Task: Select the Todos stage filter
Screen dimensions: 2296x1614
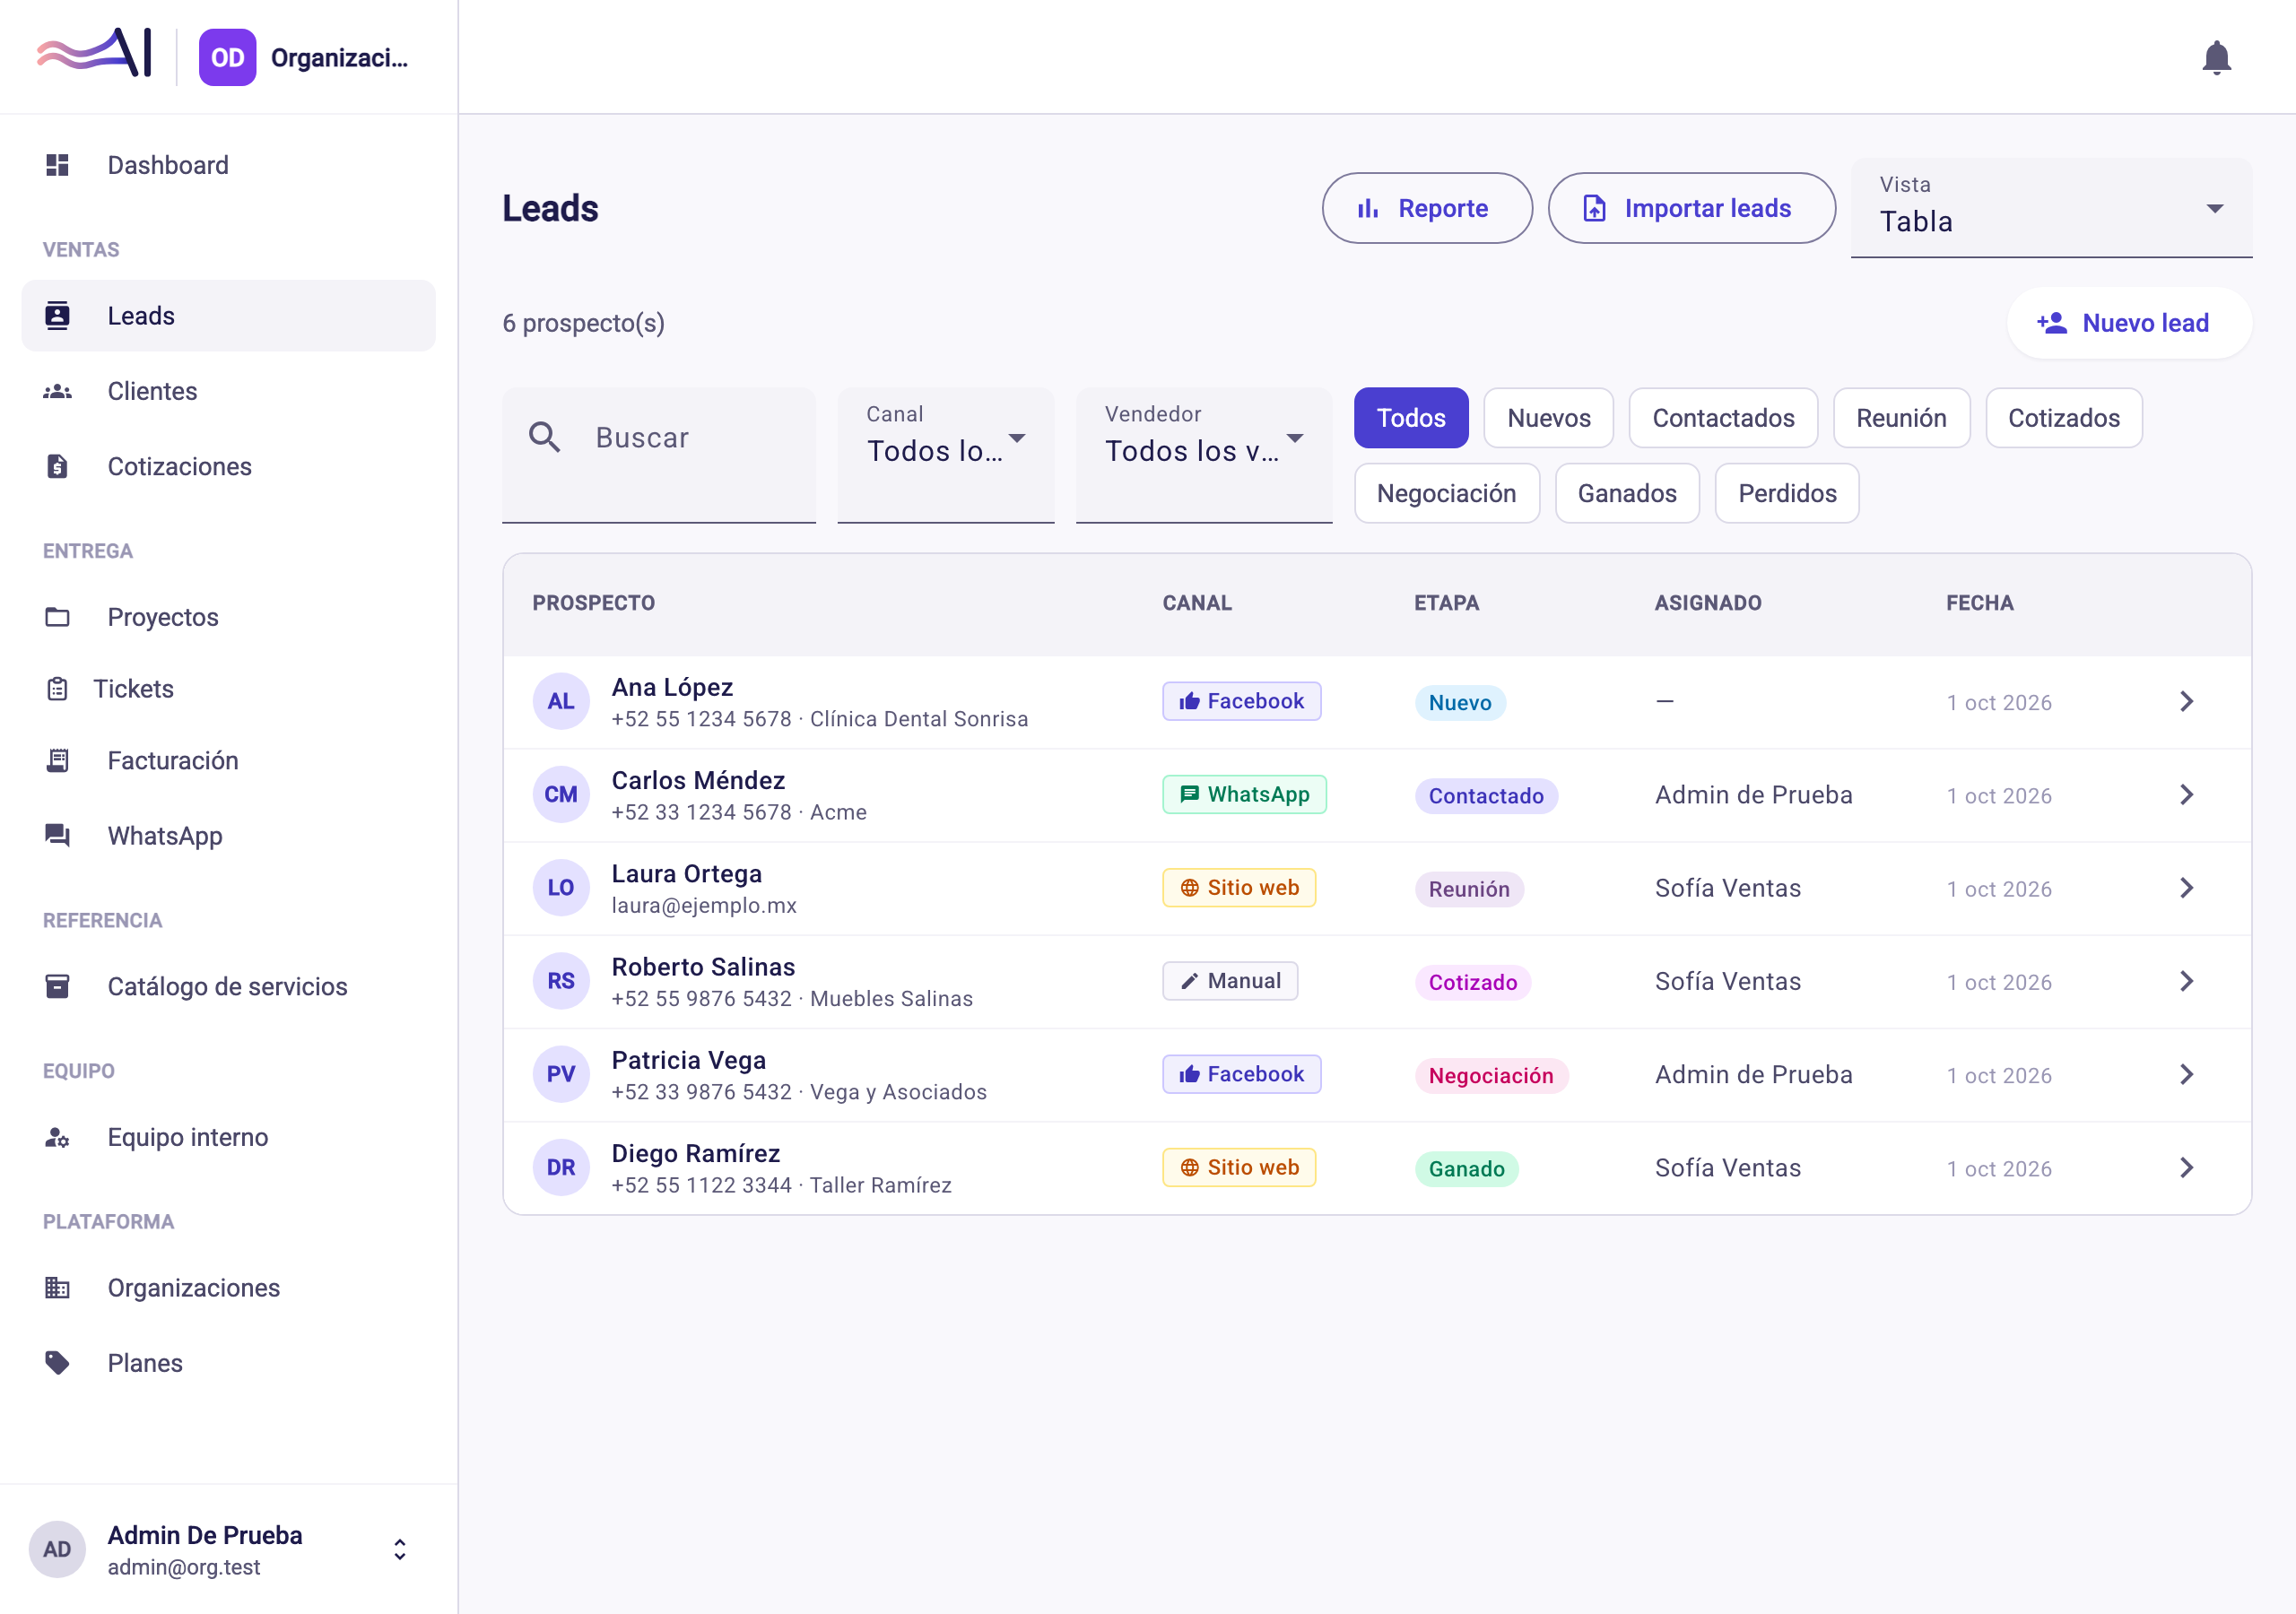Action: 1410,418
